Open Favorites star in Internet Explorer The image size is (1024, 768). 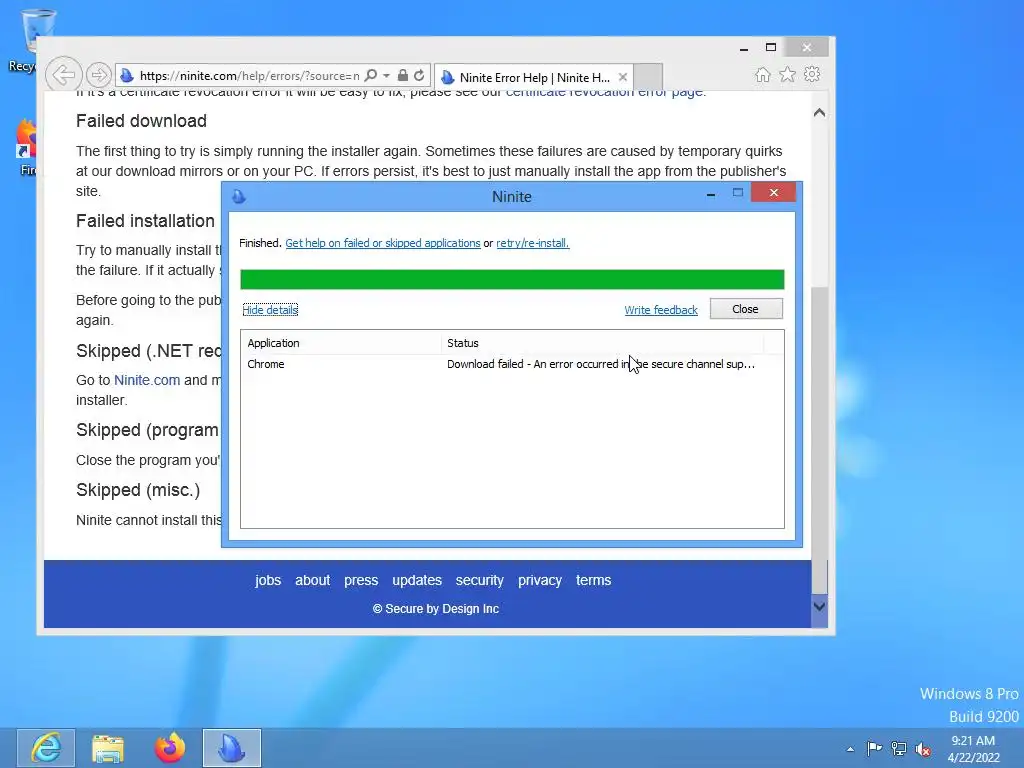point(788,74)
